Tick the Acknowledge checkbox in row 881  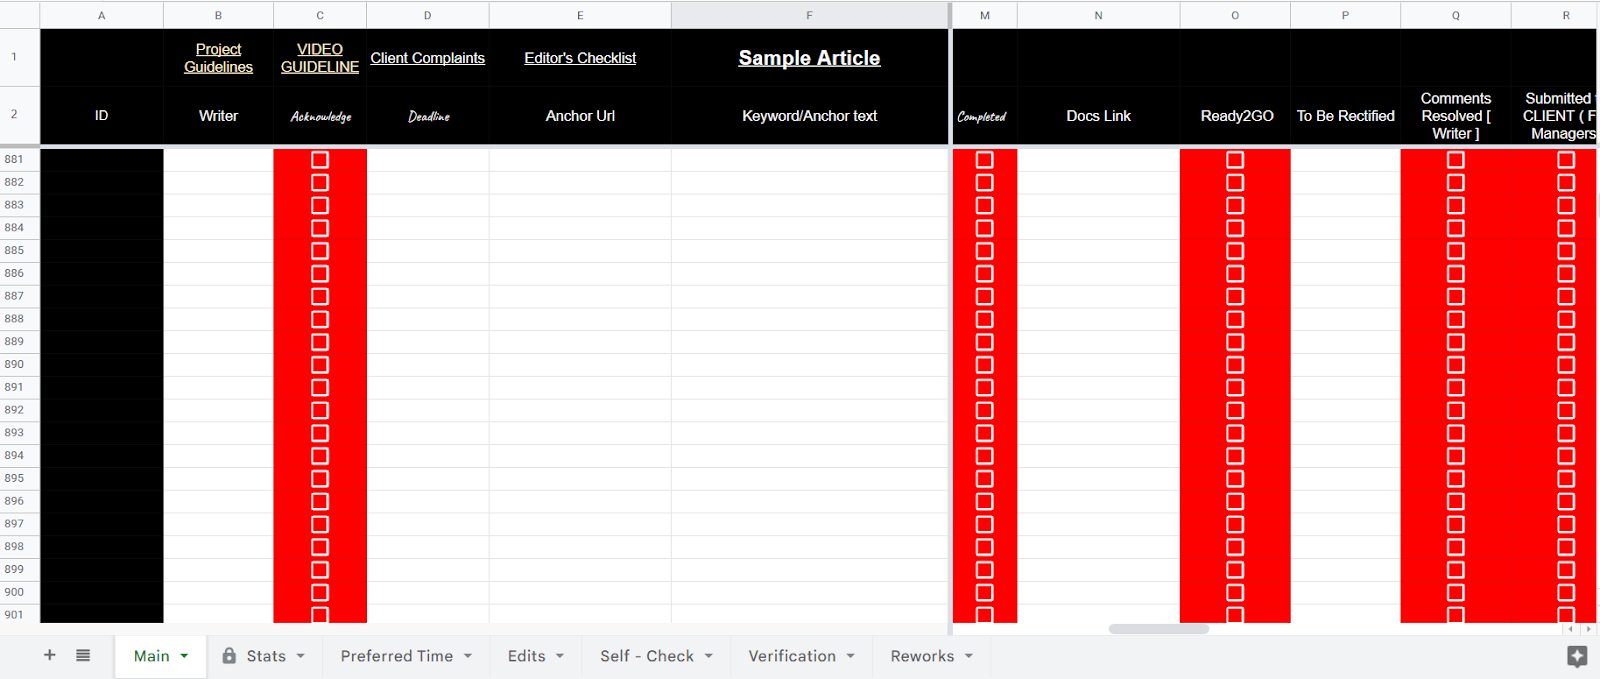(320, 160)
